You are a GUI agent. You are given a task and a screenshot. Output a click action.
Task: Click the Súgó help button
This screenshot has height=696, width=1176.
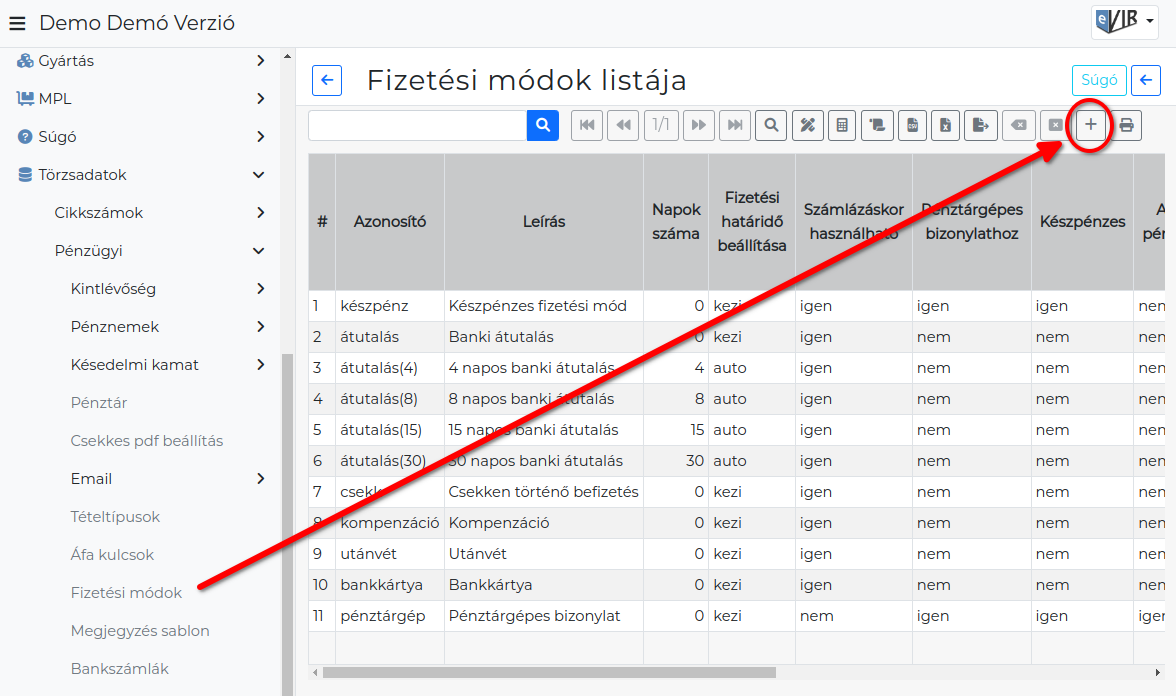(1100, 80)
